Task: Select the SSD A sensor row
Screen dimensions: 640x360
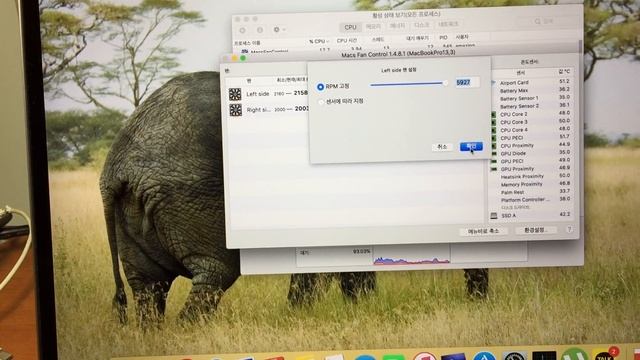Action: pos(531,215)
